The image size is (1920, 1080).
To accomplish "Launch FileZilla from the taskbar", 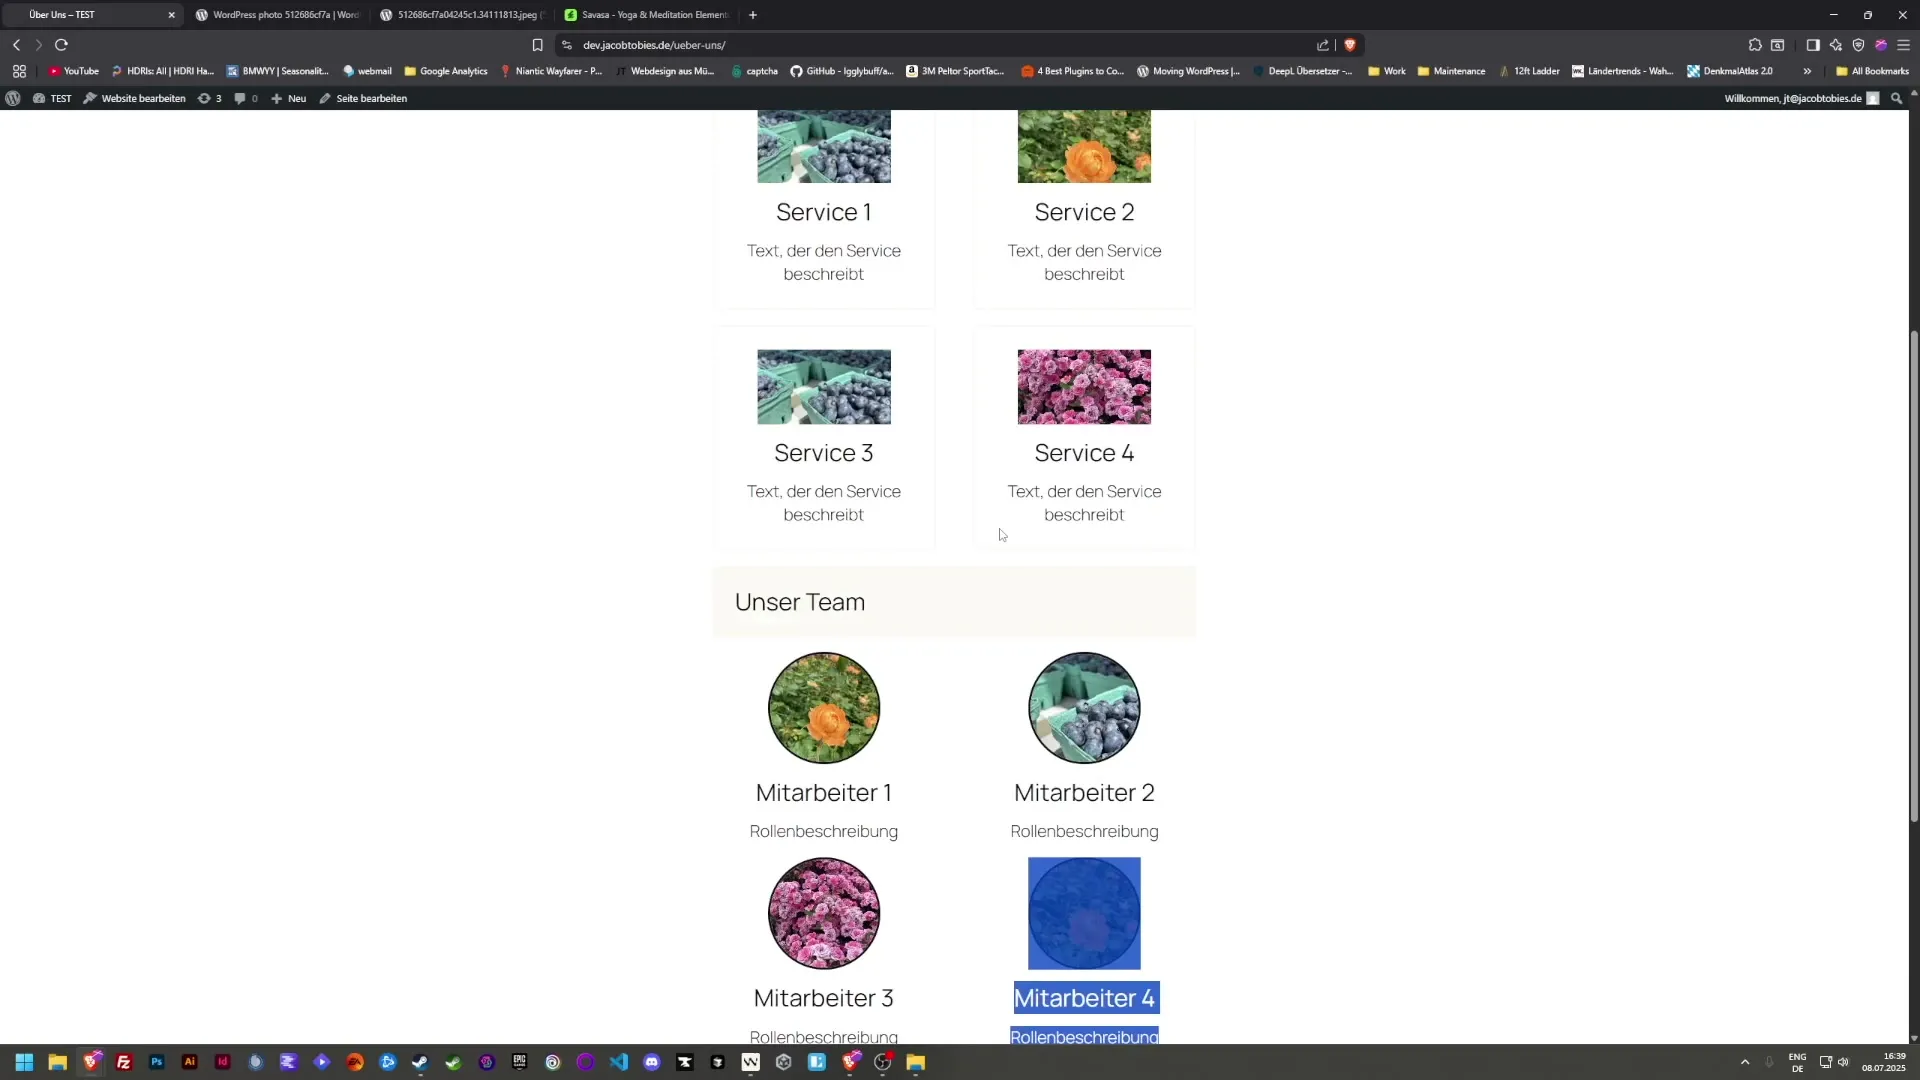I will 124,1062.
